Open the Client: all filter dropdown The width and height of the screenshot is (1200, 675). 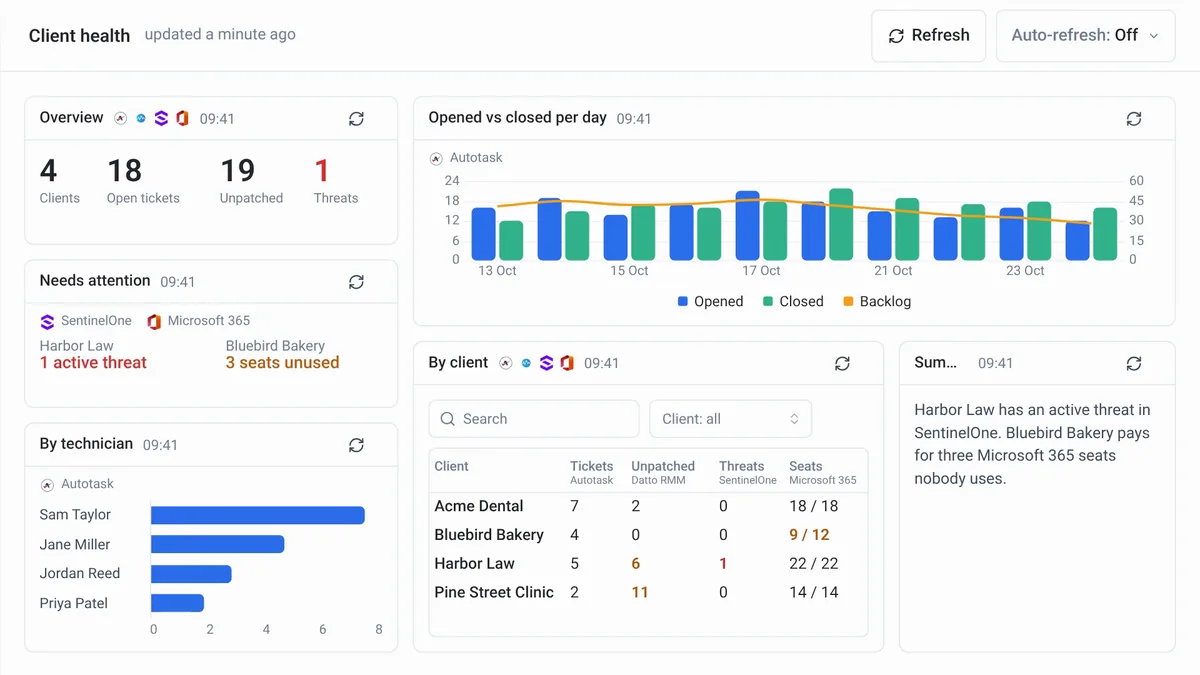pos(731,419)
